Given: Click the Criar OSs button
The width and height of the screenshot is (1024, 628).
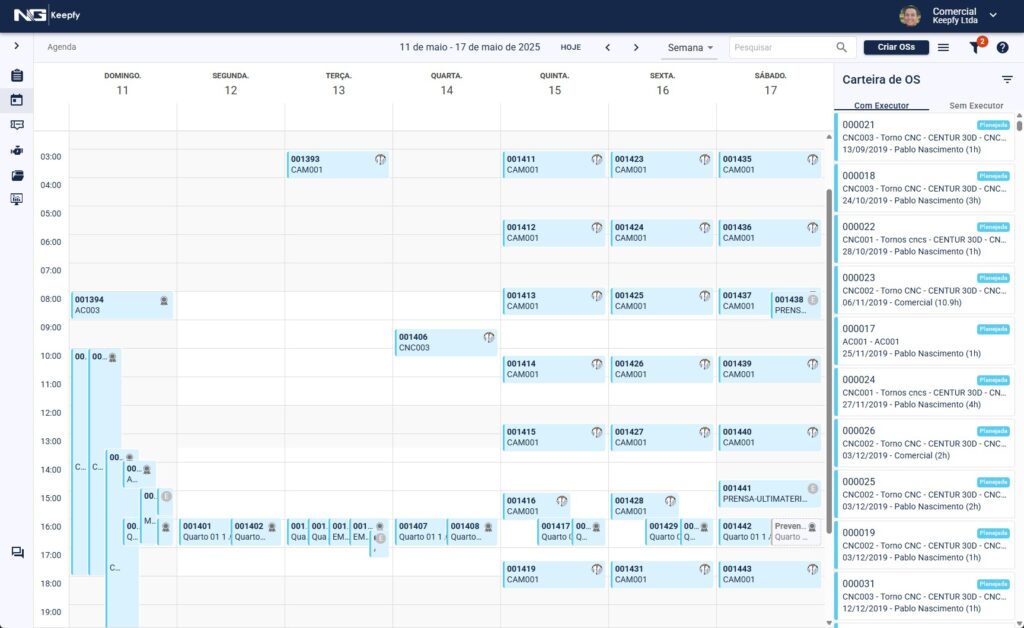Looking at the screenshot, I should pyautogui.click(x=896, y=47).
